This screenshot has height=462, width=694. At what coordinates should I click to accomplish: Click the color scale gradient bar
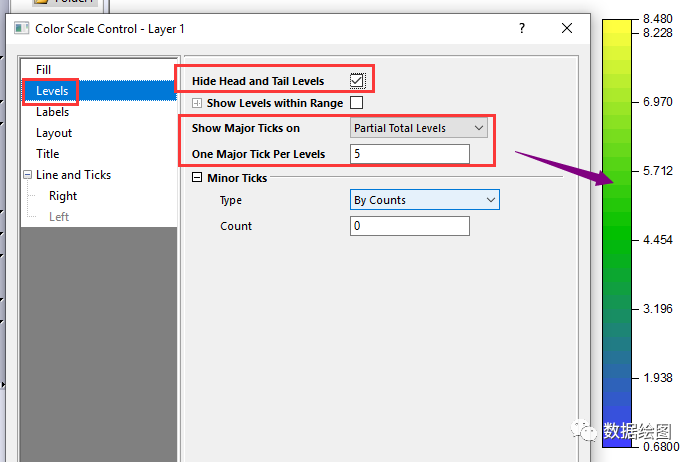(617, 233)
